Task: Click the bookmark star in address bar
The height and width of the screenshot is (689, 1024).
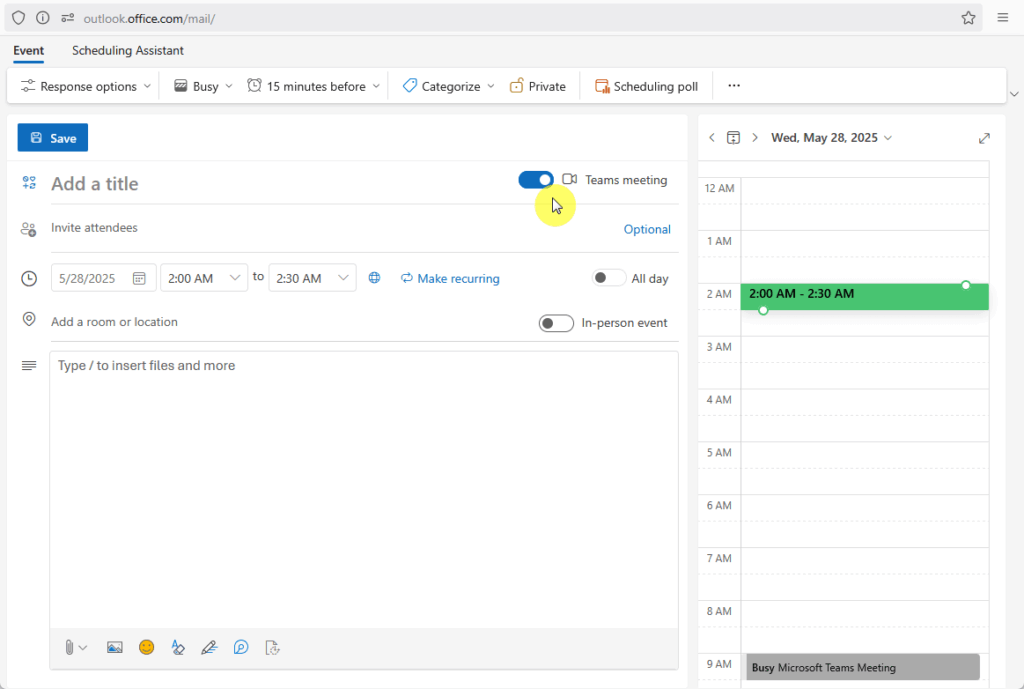Action: point(968,18)
